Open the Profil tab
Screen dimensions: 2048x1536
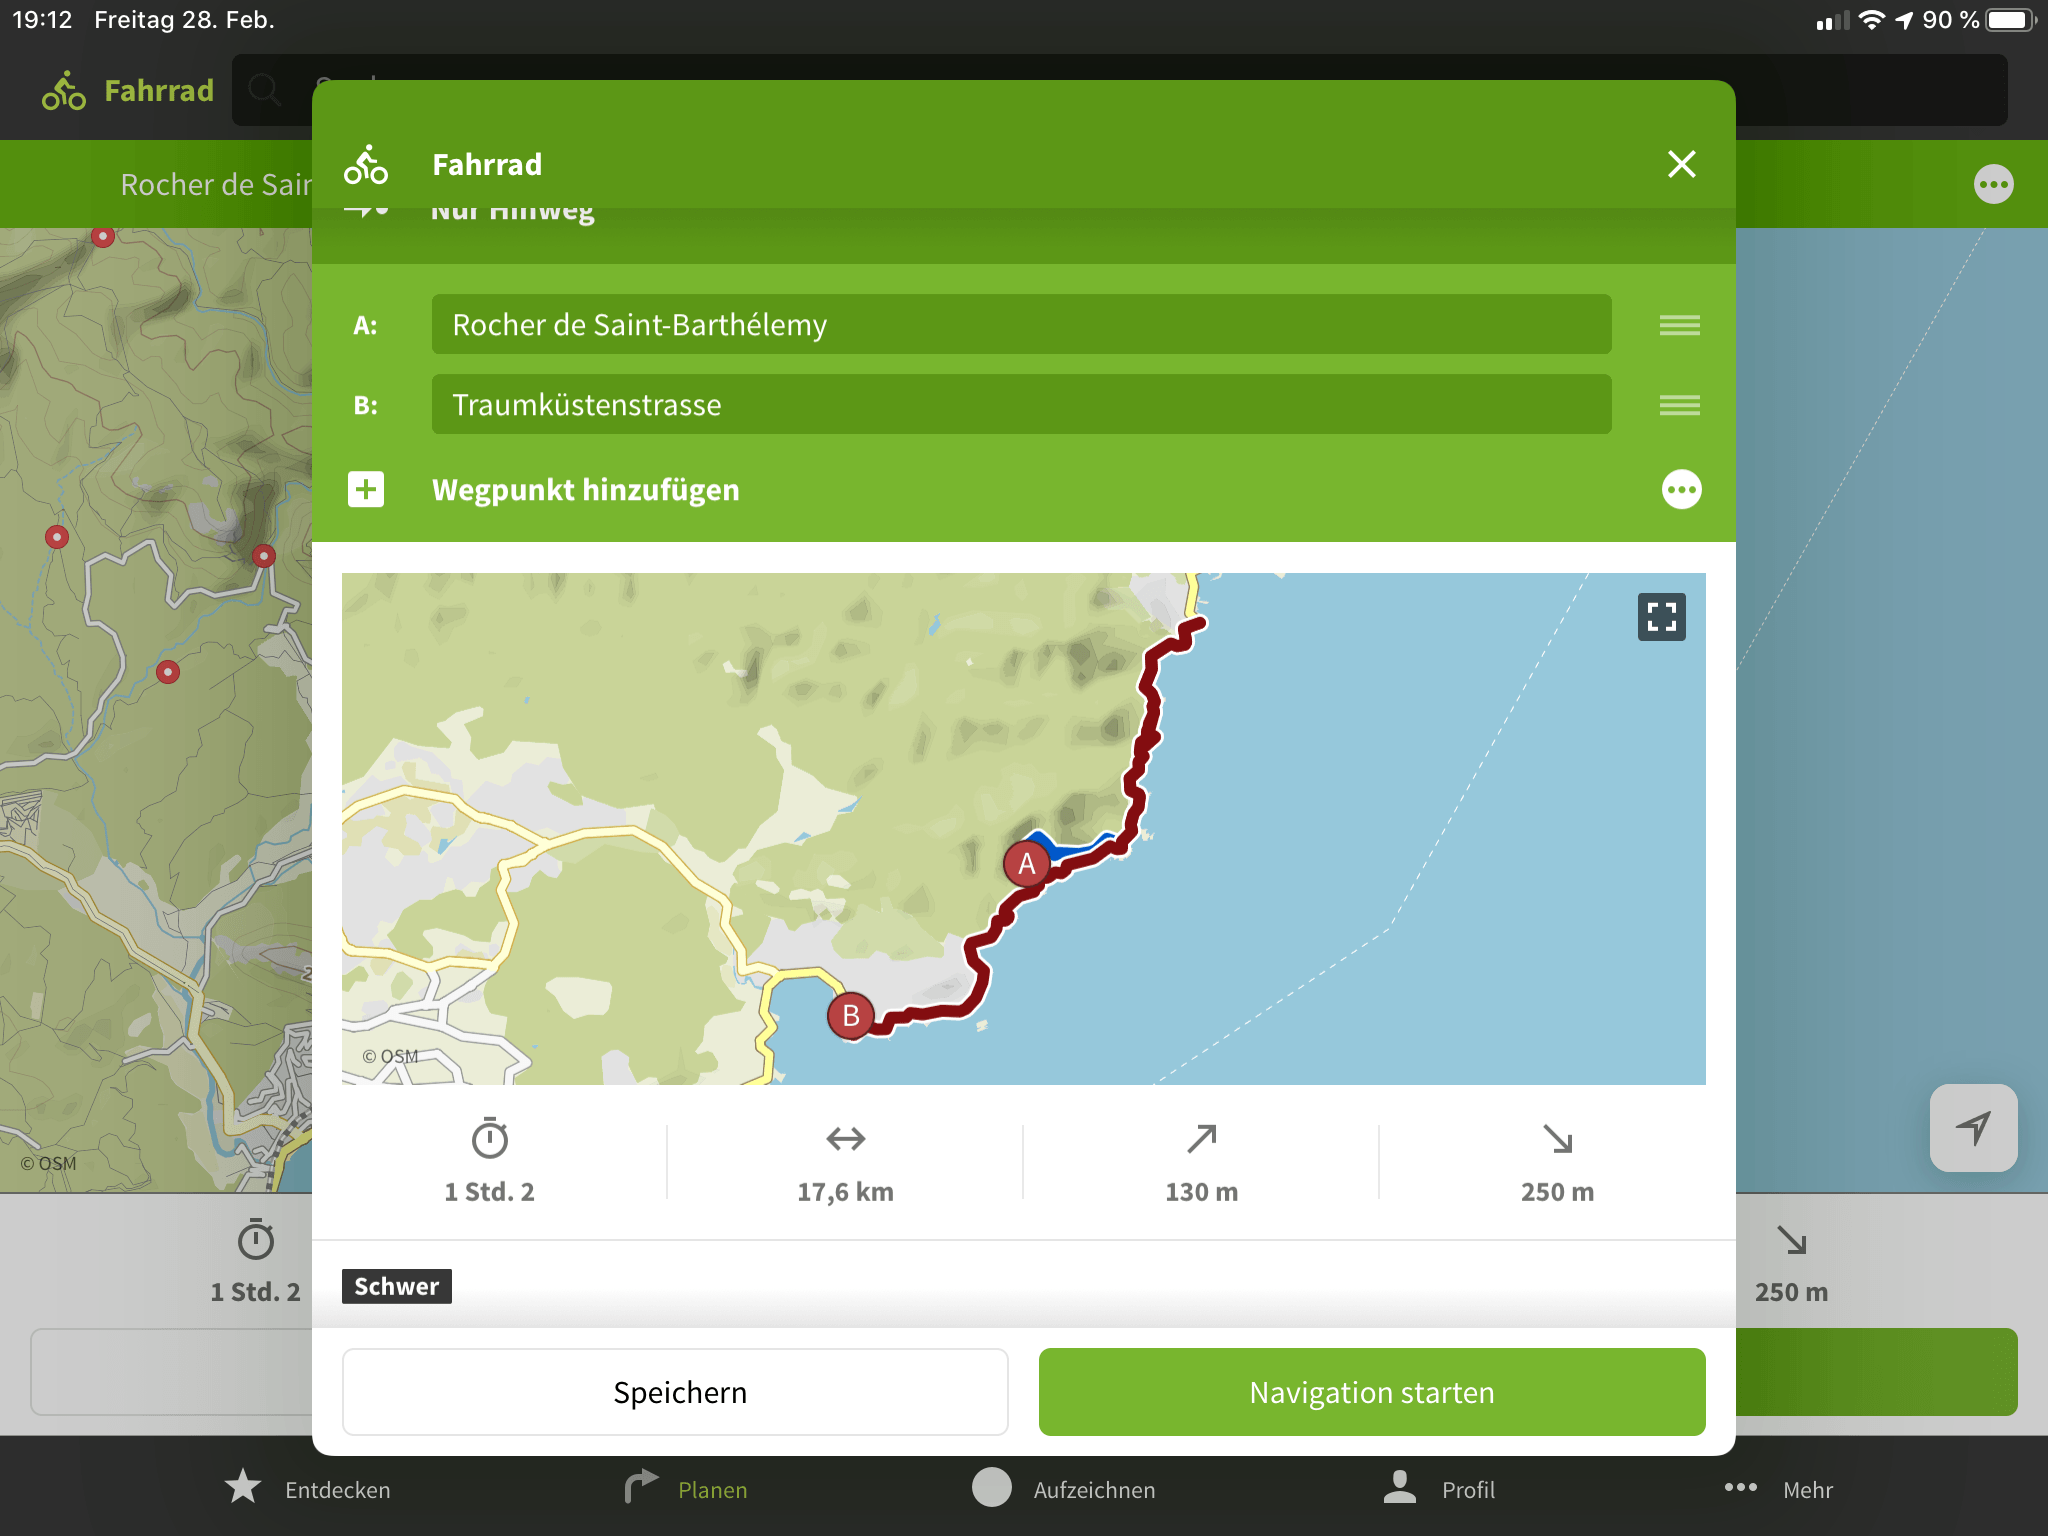pyautogui.click(x=1440, y=1489)
